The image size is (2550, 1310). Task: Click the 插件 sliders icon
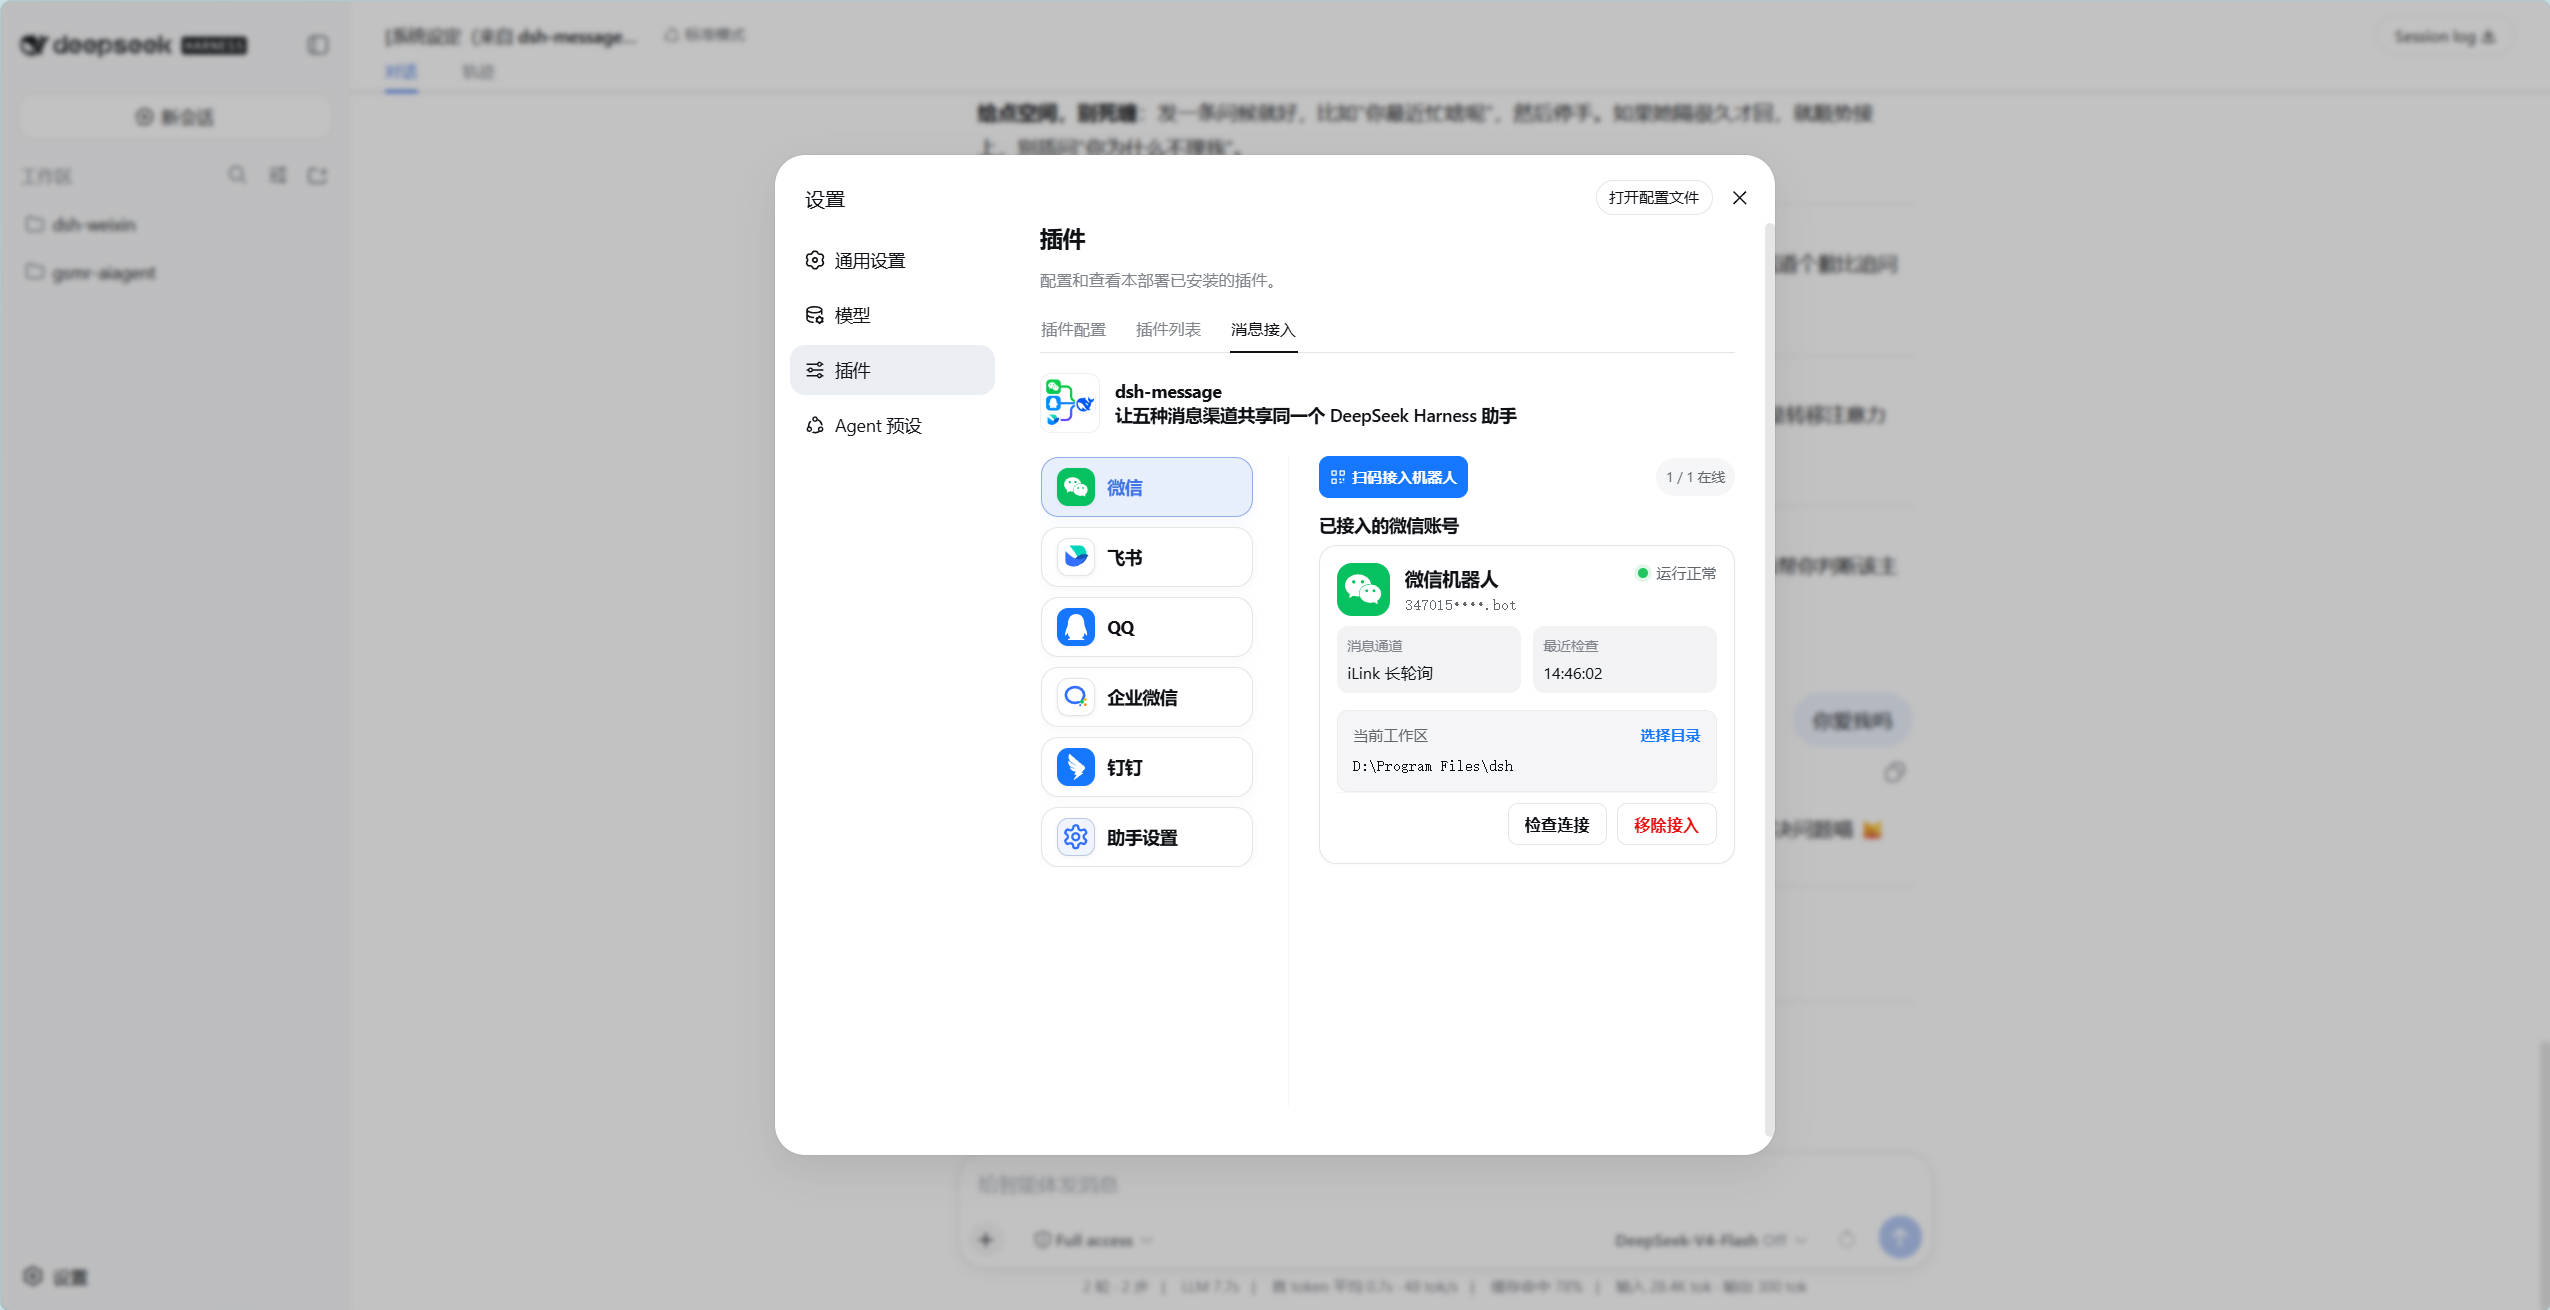click(815, 370)
